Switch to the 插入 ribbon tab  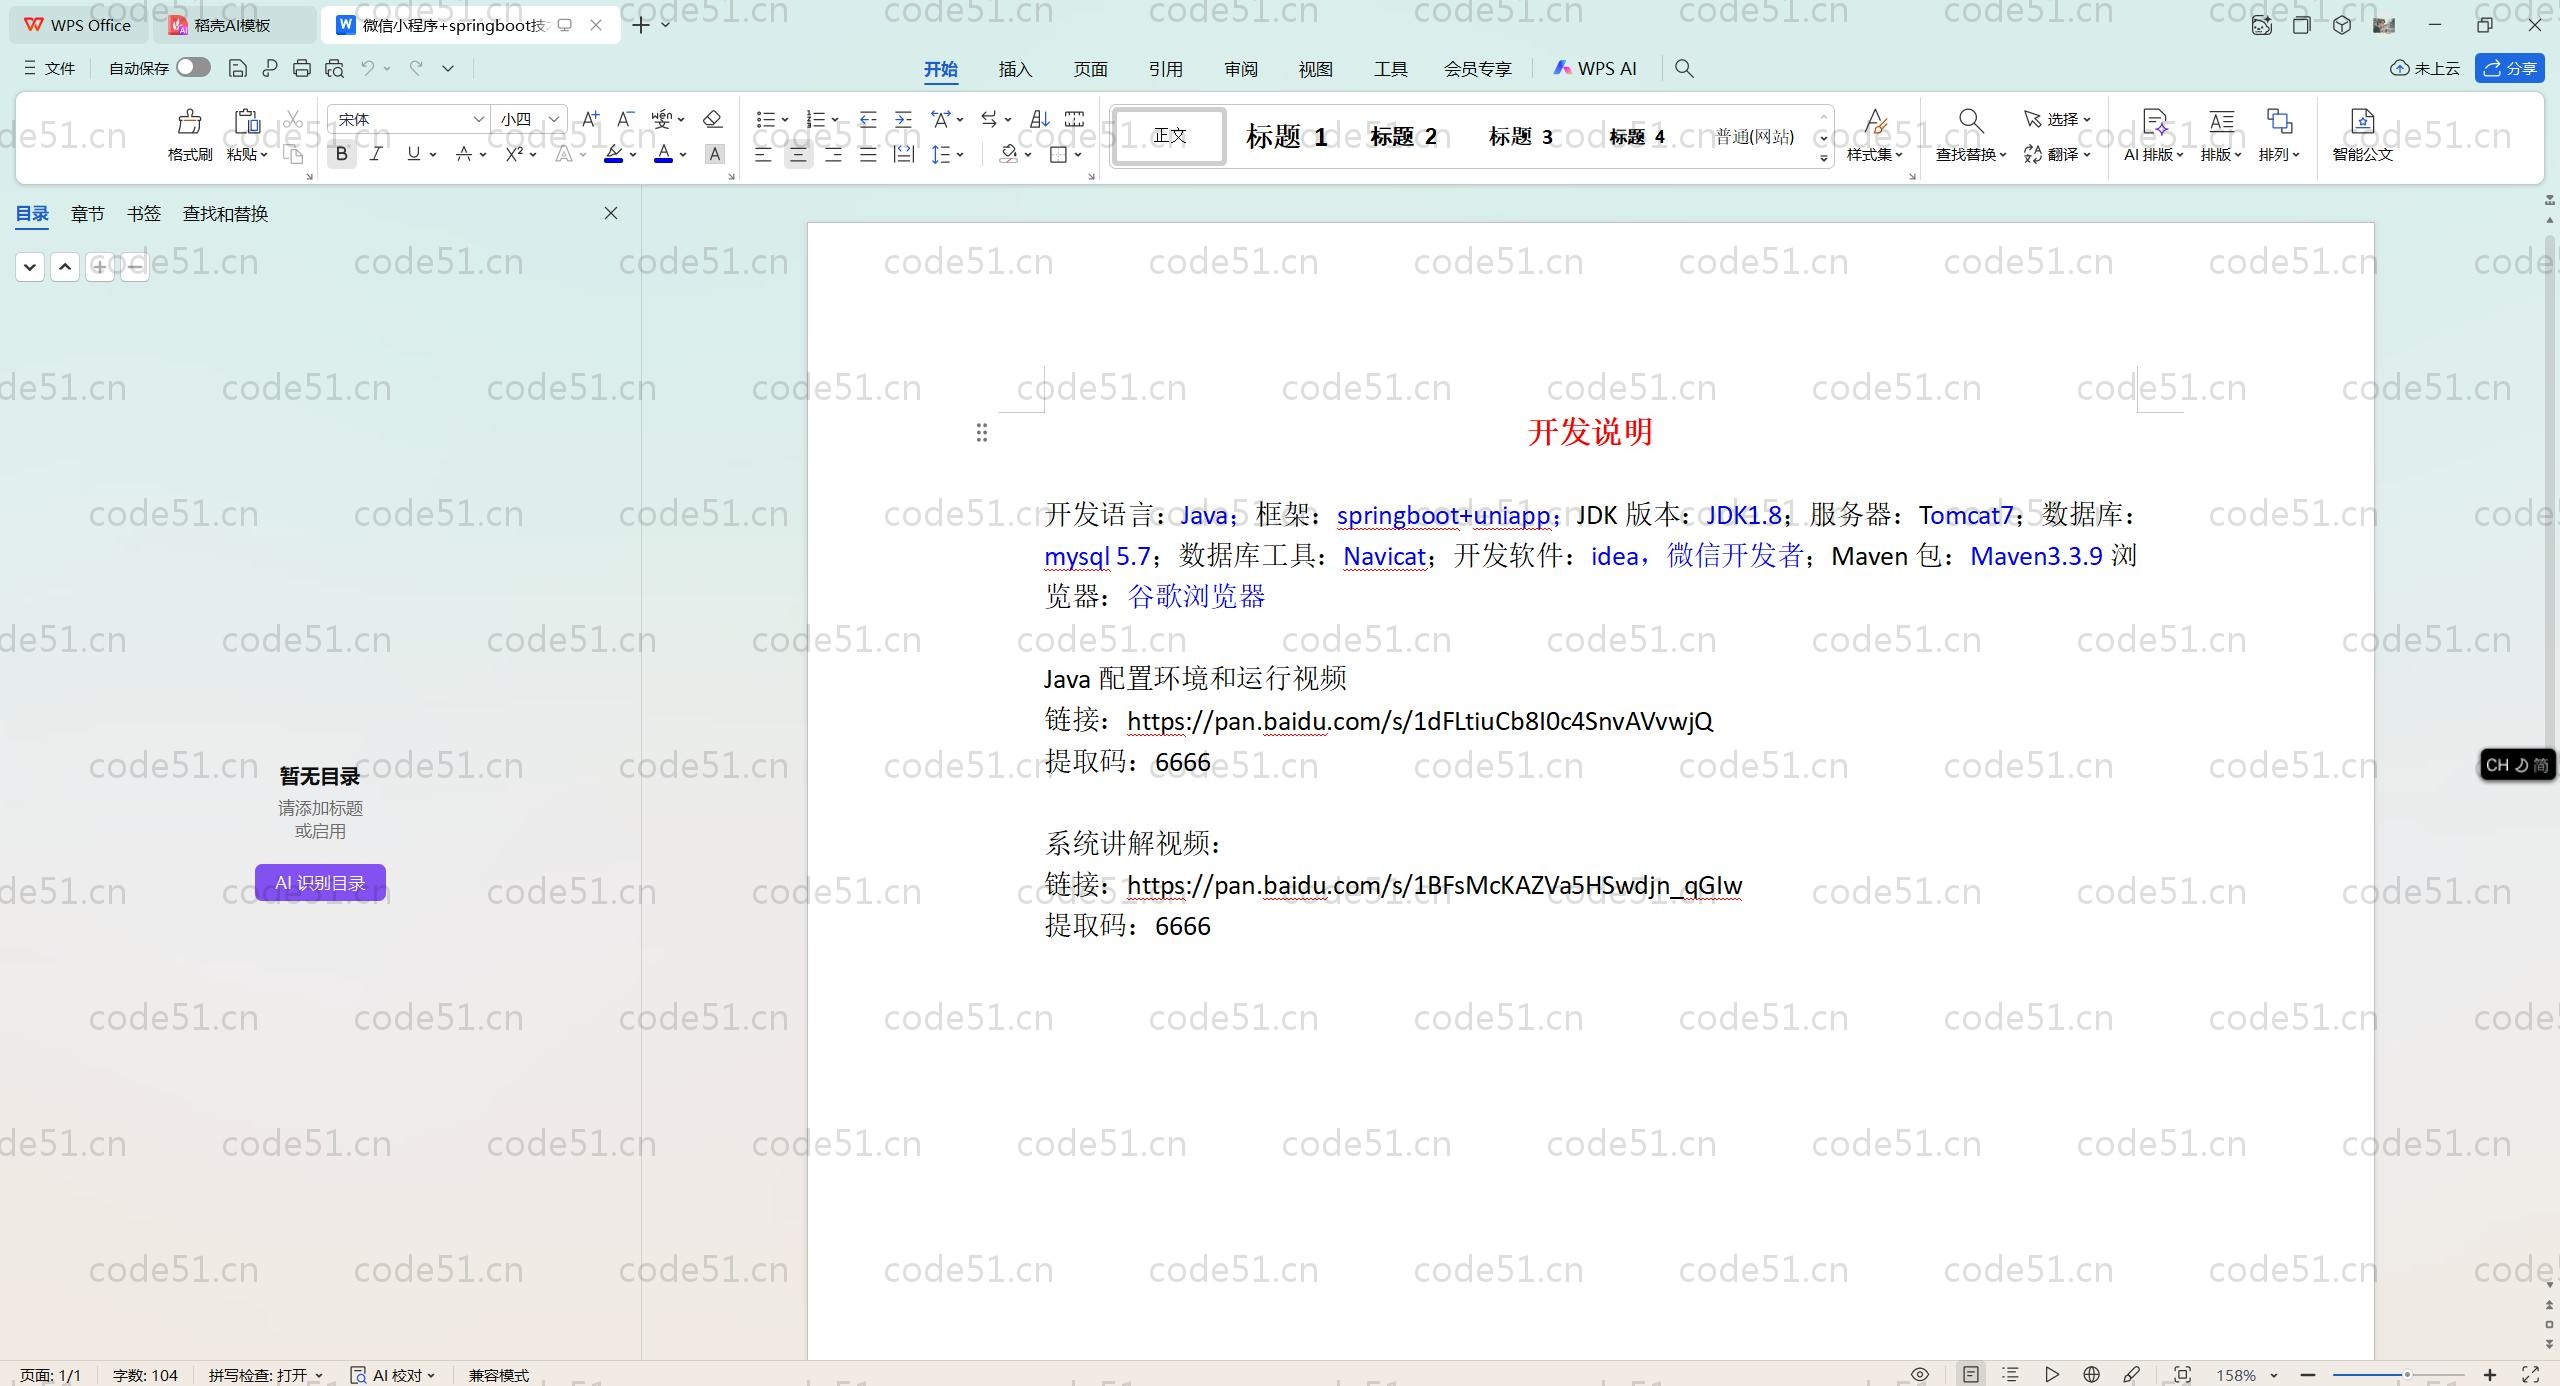coord(1015,69)
